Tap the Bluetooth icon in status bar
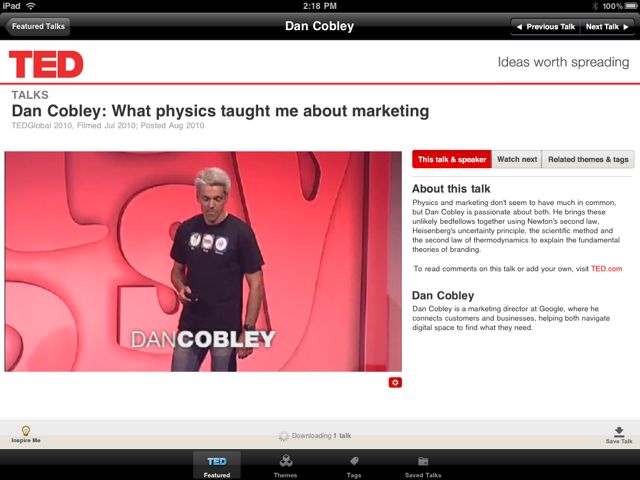This screenshot has width=640, height=480. tap(595, 6)
